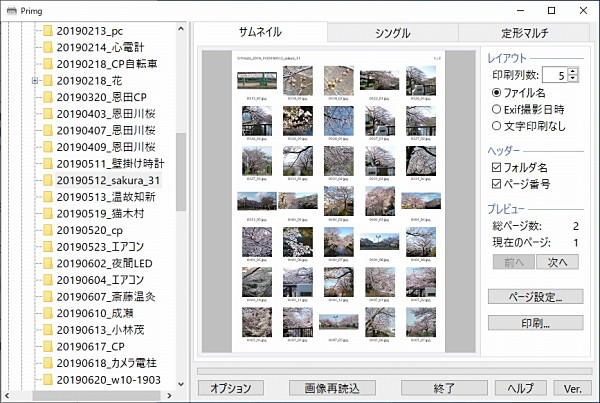Click folder icon beside 20190602_夜間LED
Image resolution: width=600 pixels, height=403 pixels.
(48, 263)
